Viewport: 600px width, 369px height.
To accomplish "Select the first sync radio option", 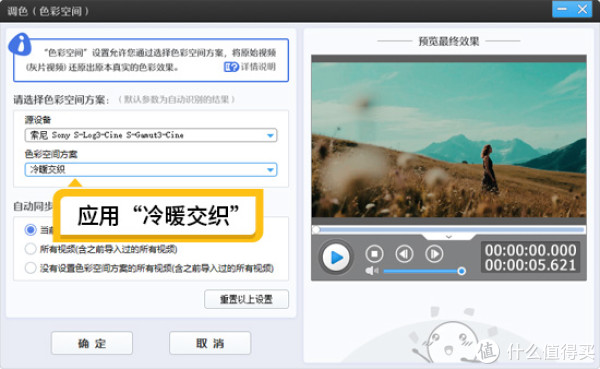I will click(x=31, y=230).
